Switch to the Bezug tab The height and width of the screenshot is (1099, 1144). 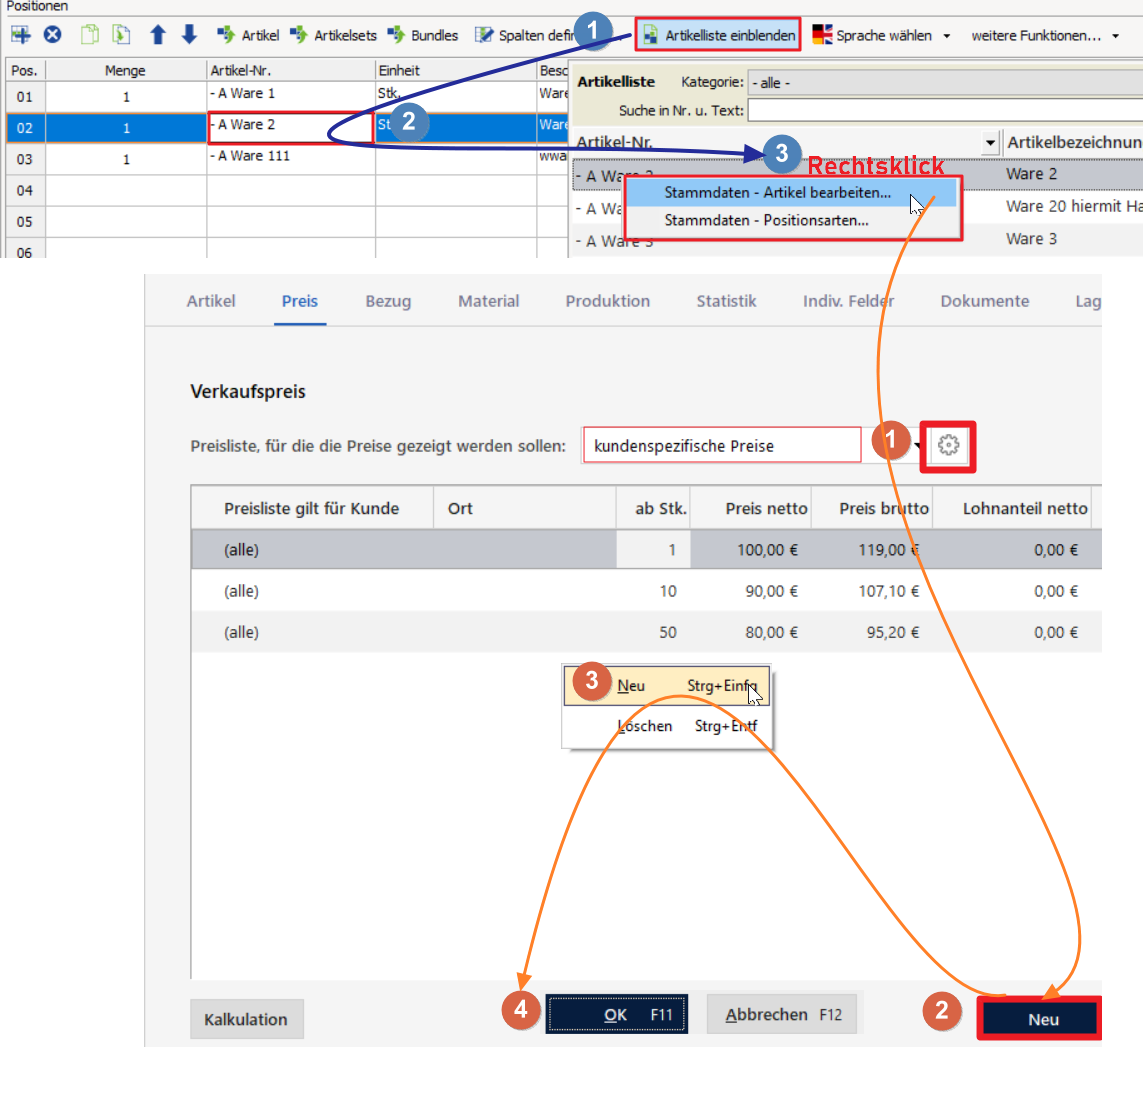point(388,301)
